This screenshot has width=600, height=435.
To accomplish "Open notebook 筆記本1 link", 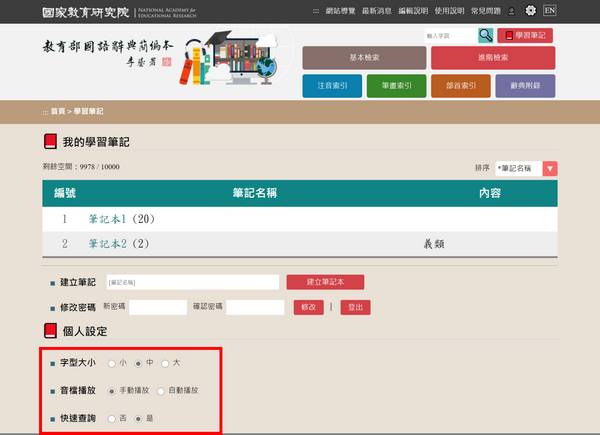I will tap(108, 219).
